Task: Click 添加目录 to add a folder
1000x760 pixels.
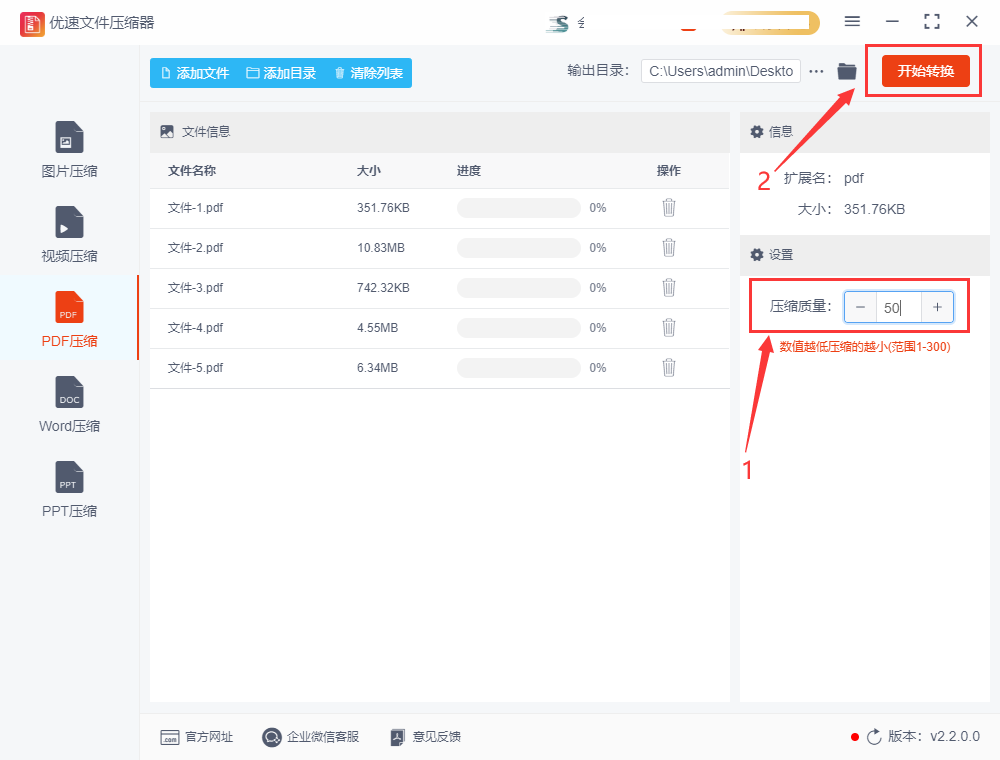Action: tap(281, 73)
